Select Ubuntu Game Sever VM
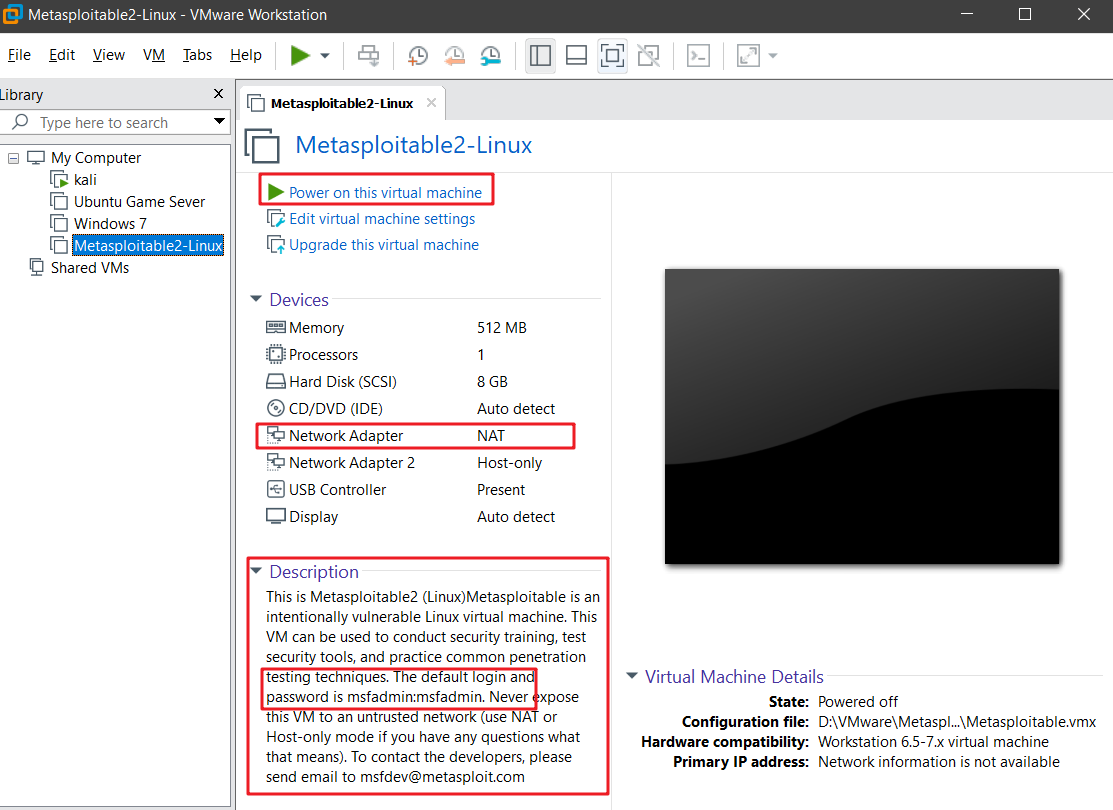The image size is (1113, 810). [x=139, y=202]
